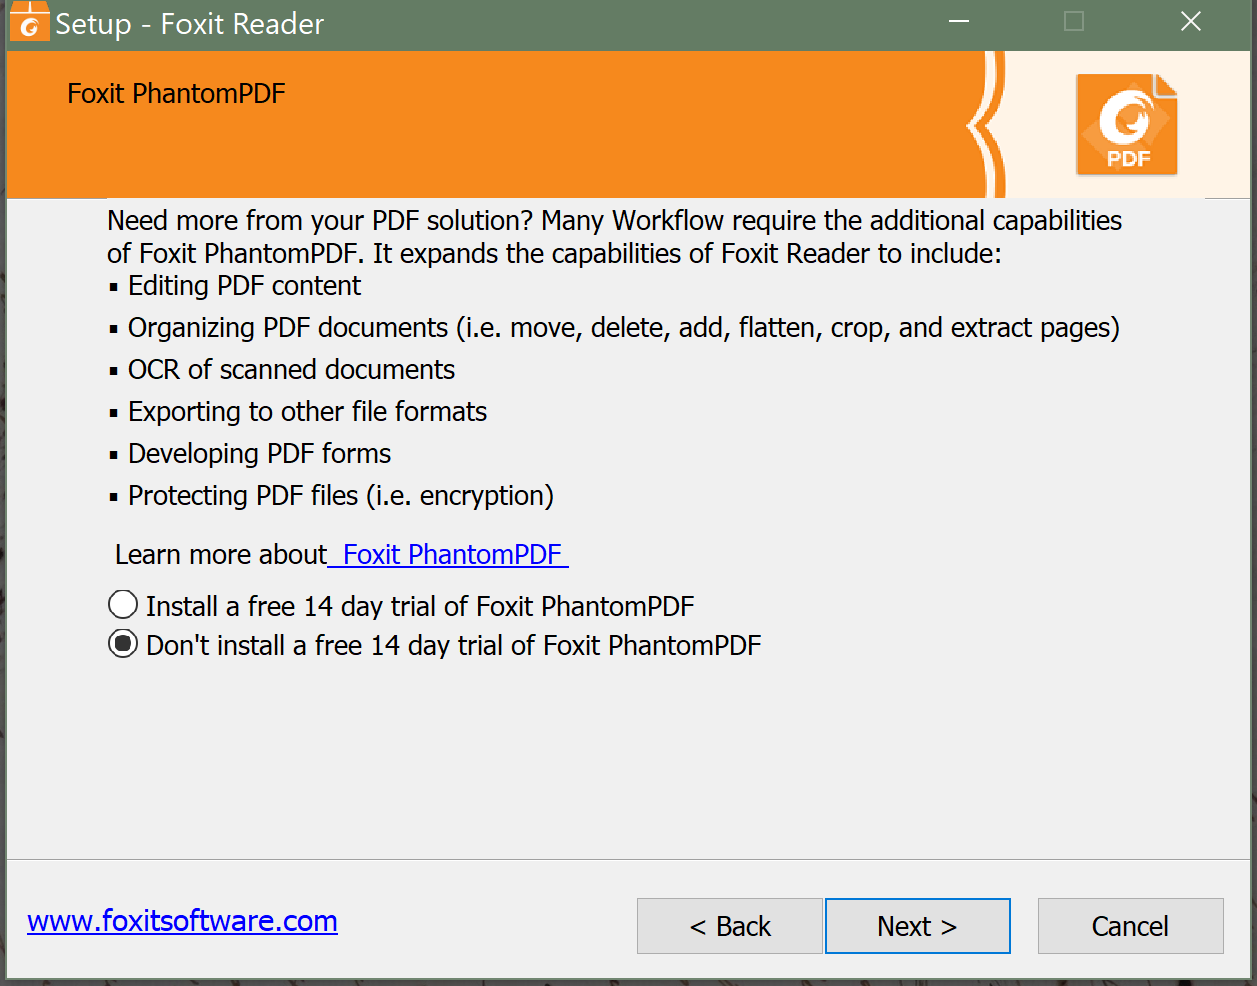Click the Editing PDF content bullet item

coord(244,286)
